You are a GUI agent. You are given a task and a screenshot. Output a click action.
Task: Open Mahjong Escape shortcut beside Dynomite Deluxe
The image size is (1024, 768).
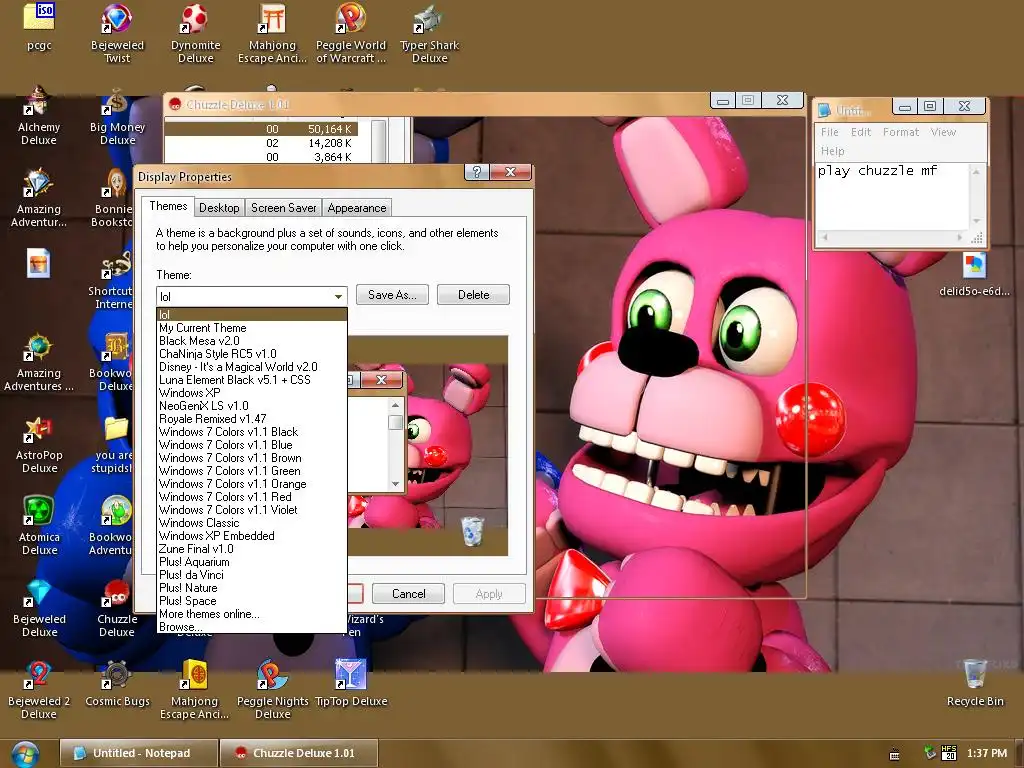pyautogui.click(x=272, y=33)
